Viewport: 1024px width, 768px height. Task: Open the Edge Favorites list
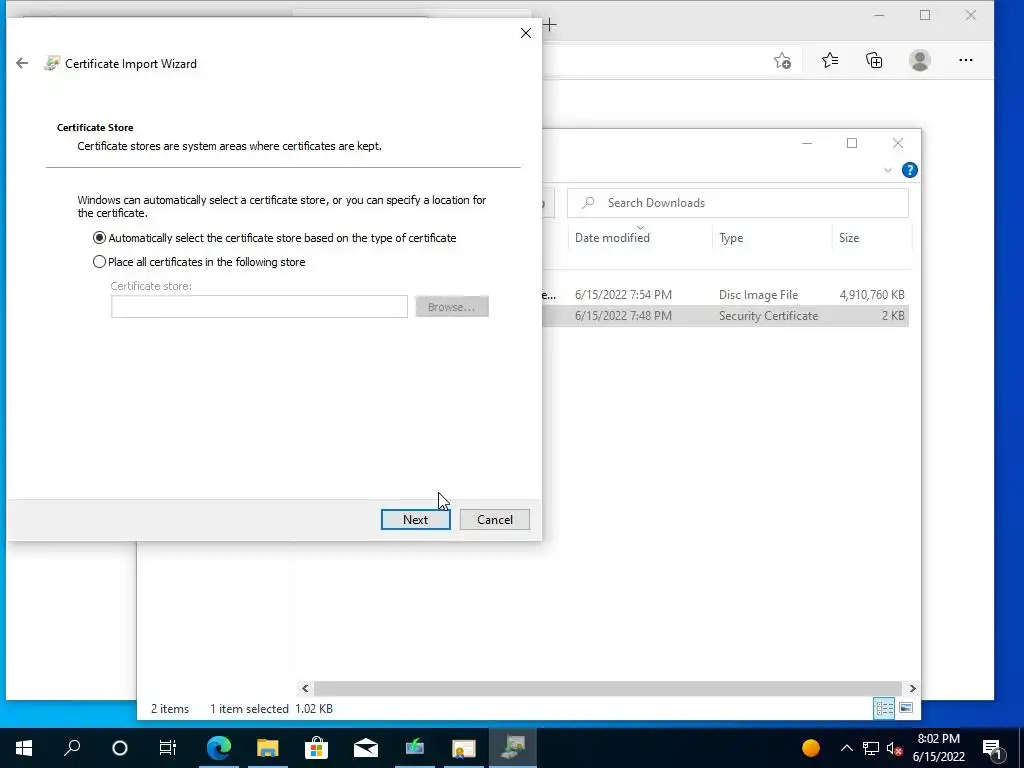[829, 61]
